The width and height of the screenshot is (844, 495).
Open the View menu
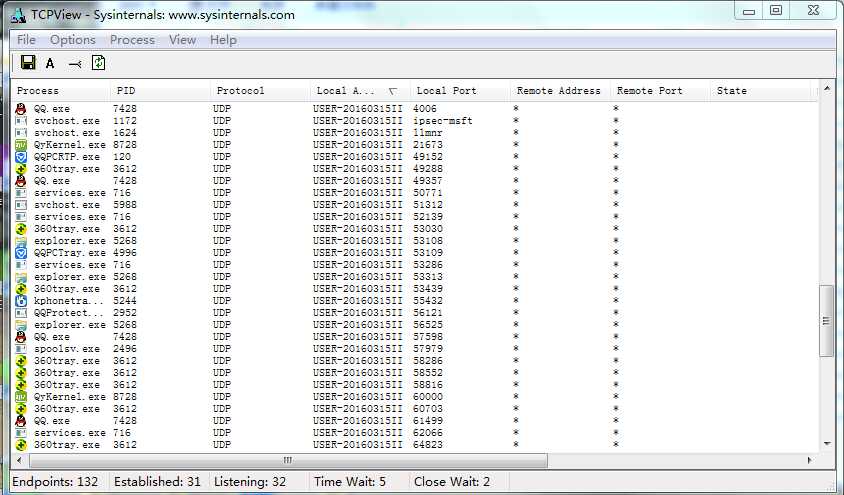pos(182,40)
